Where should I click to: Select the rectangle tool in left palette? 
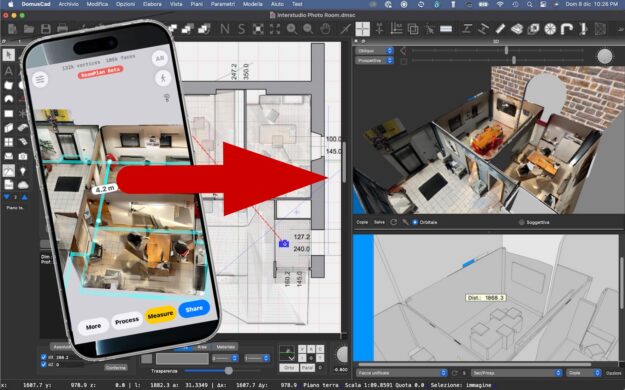[x=8, y=114]
